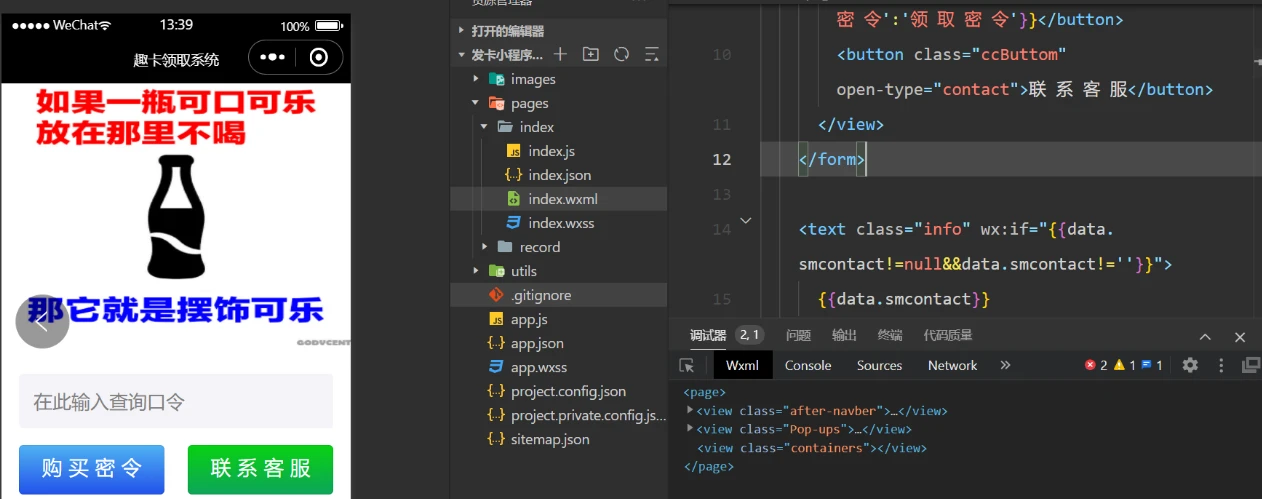Collapse all folders in the explorer
The height and width of the screenshot is (499, 1262).
coord(652,54)
